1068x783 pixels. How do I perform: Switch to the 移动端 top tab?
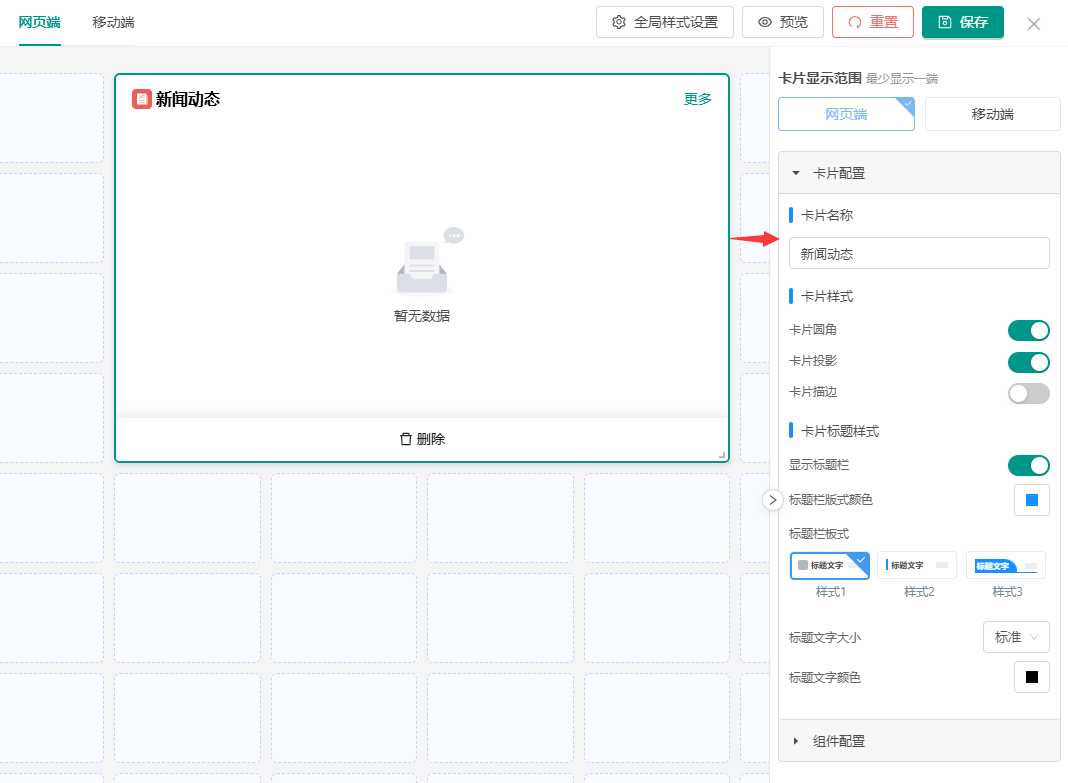(113, 22)
